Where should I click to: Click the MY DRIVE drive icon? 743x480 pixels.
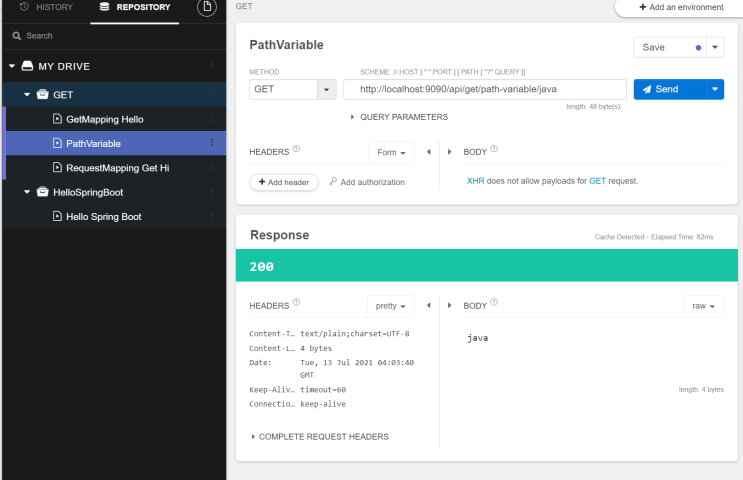click(27, 66)
